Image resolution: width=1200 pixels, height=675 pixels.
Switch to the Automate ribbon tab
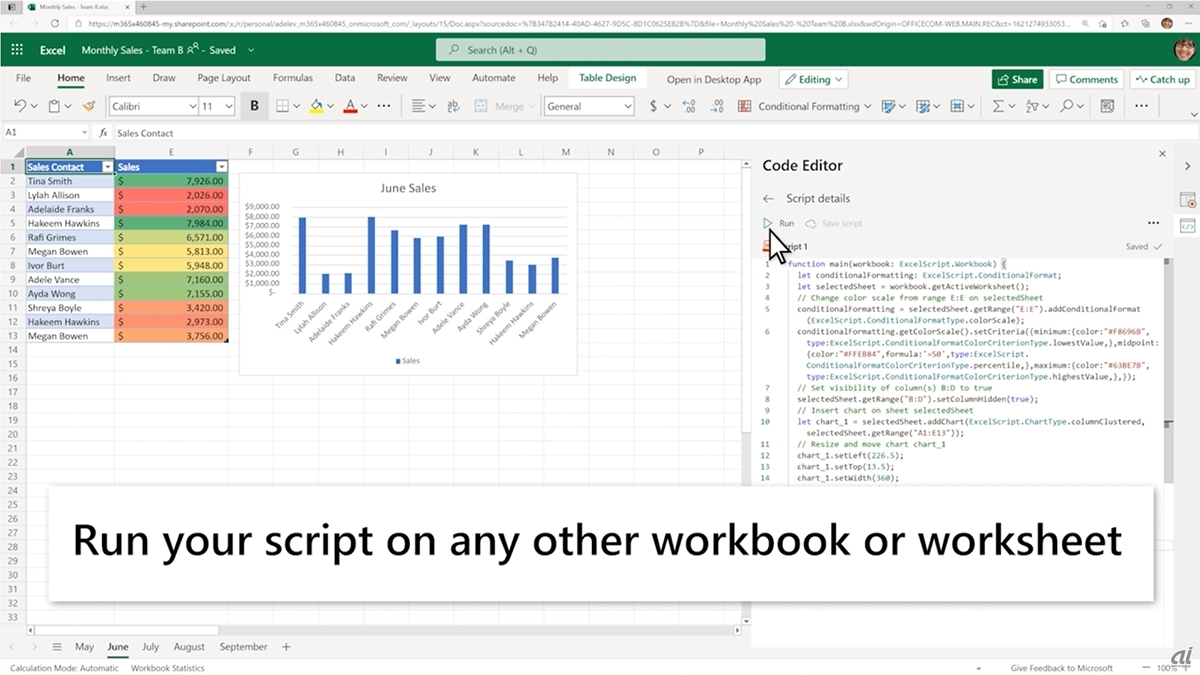coord(493,78)
